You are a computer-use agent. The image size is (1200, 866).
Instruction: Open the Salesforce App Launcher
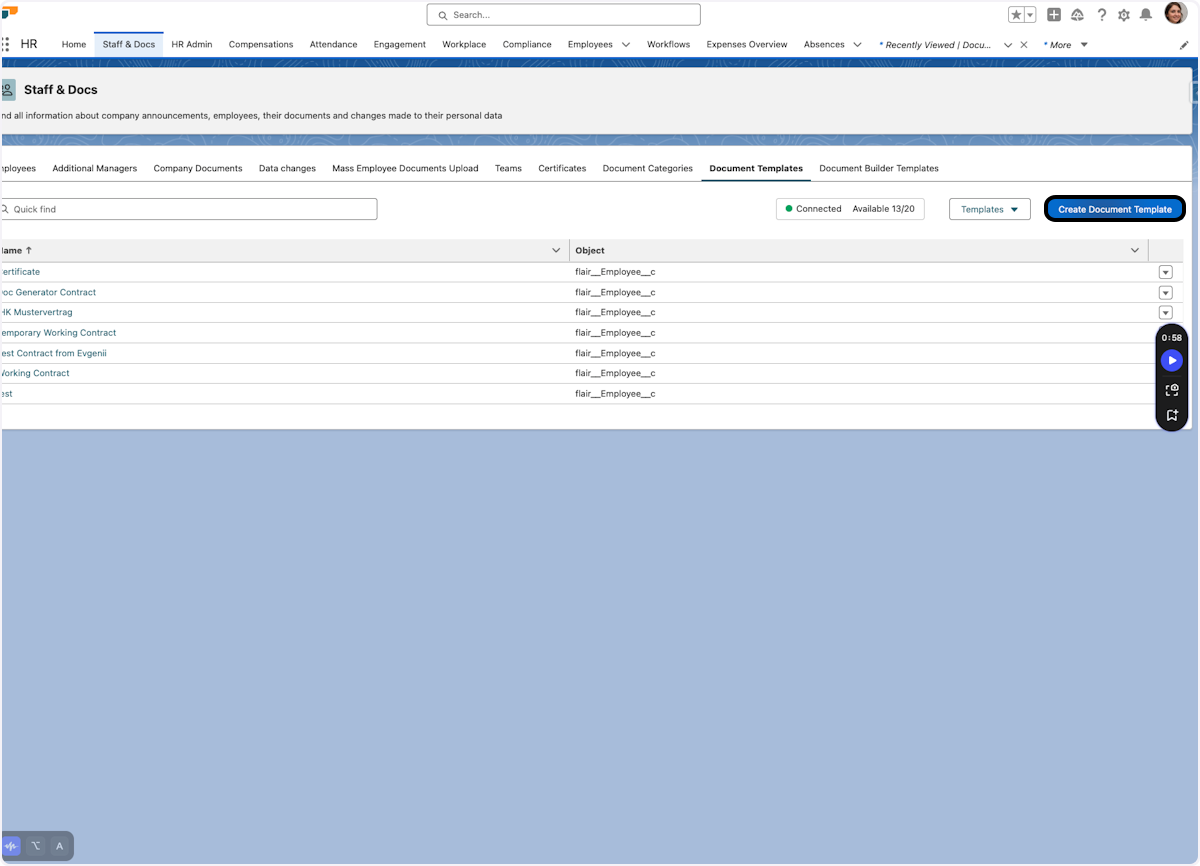[7, 44]
